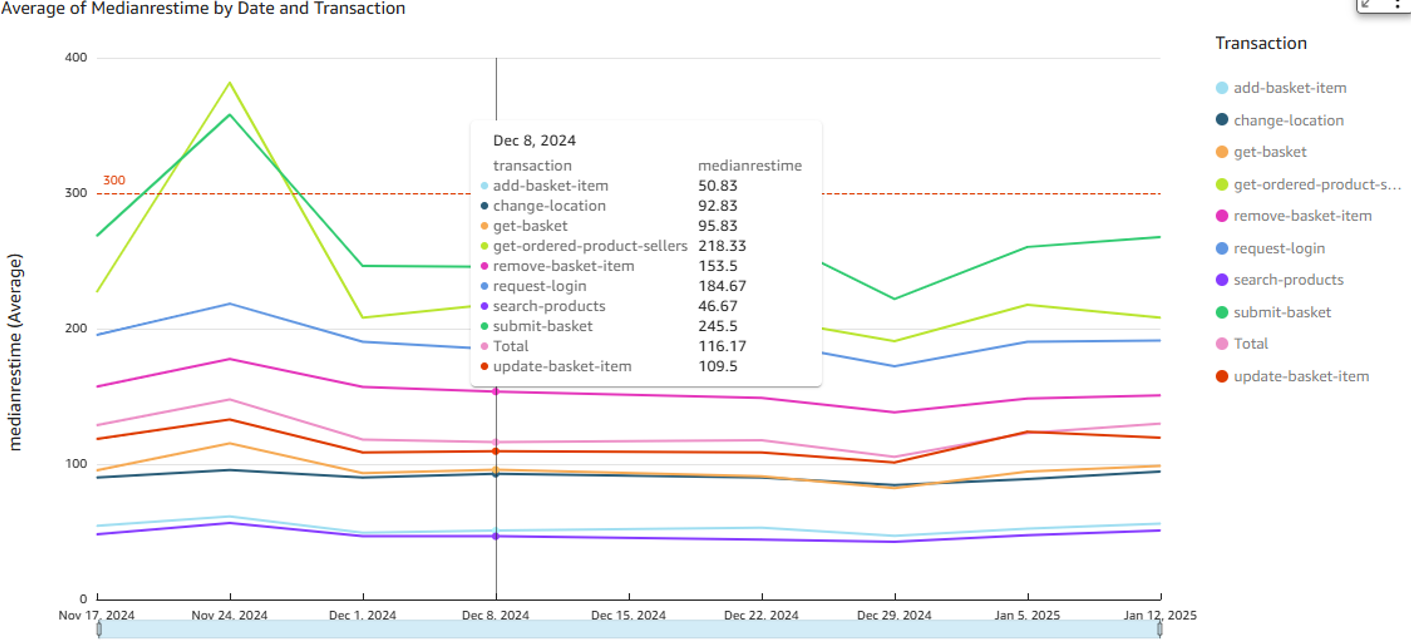Click the right handle of date range slider
Image resolution: width=1411 pixels, height=641 pixels.
pyautogui.click(x=1160, y=629)
